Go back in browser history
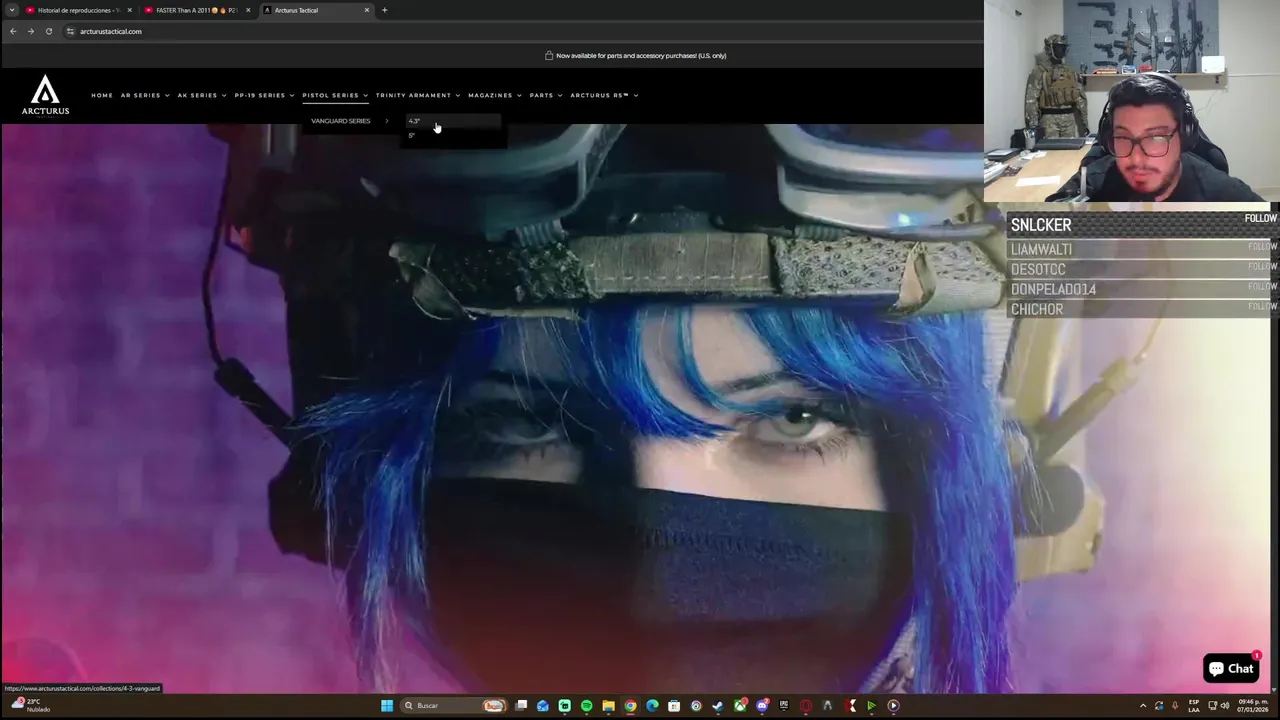 (13, 31)
